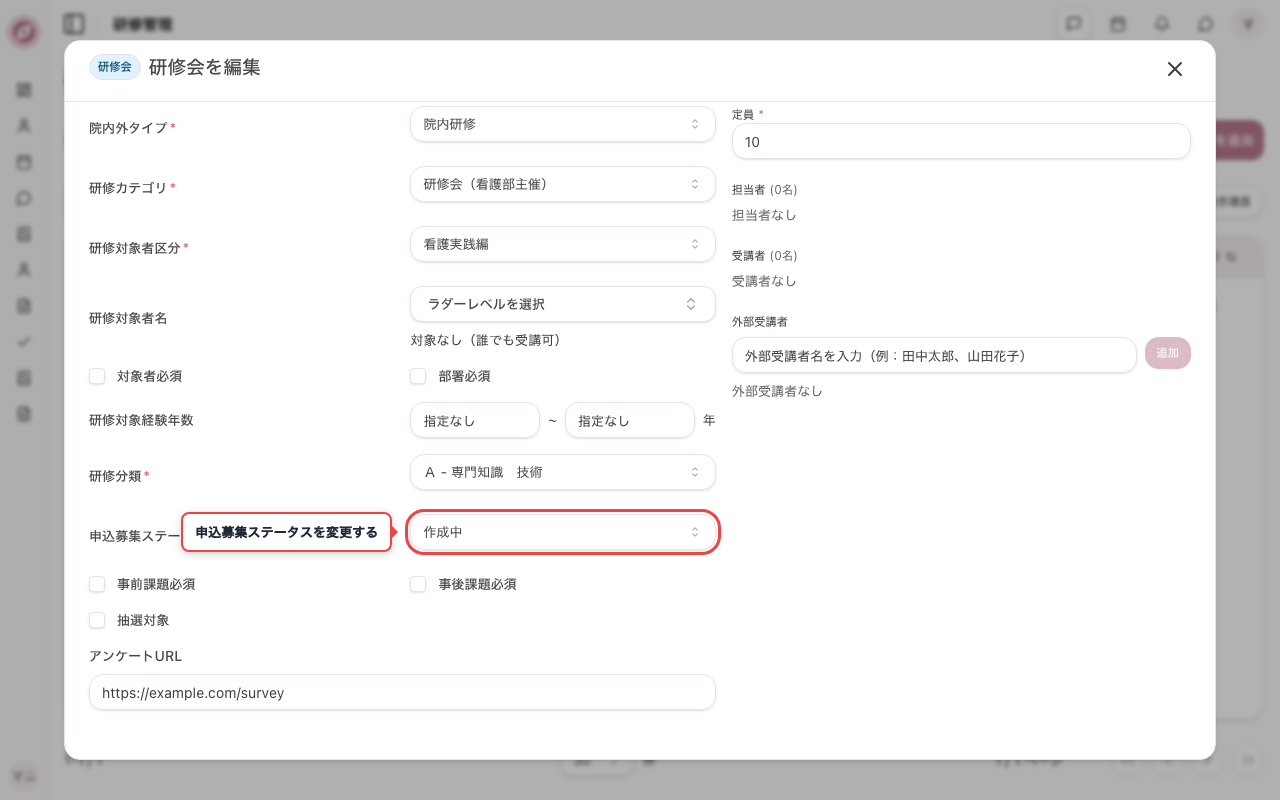1280x800 pixels.
Task: Change the 申込募集ステータス dropdown showing 作成中
Action: tap(563, 532)
